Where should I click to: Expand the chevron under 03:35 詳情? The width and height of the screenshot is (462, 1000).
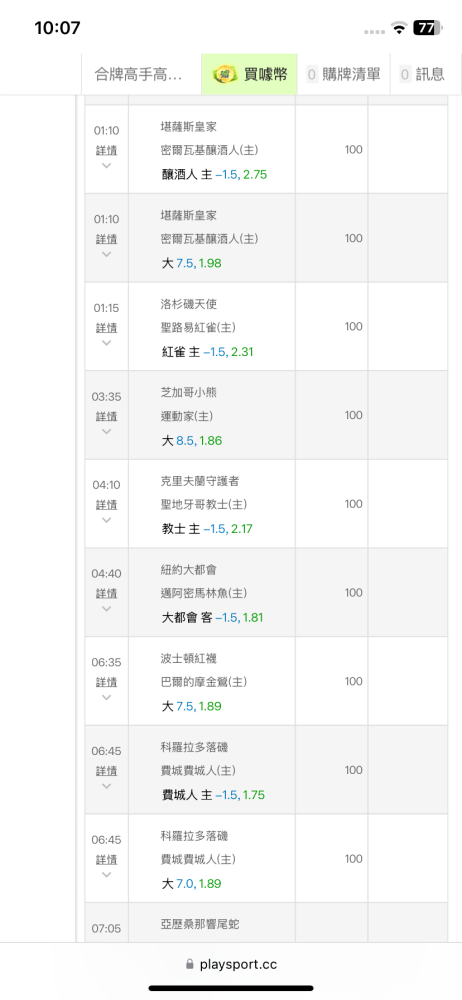point(107,431)
